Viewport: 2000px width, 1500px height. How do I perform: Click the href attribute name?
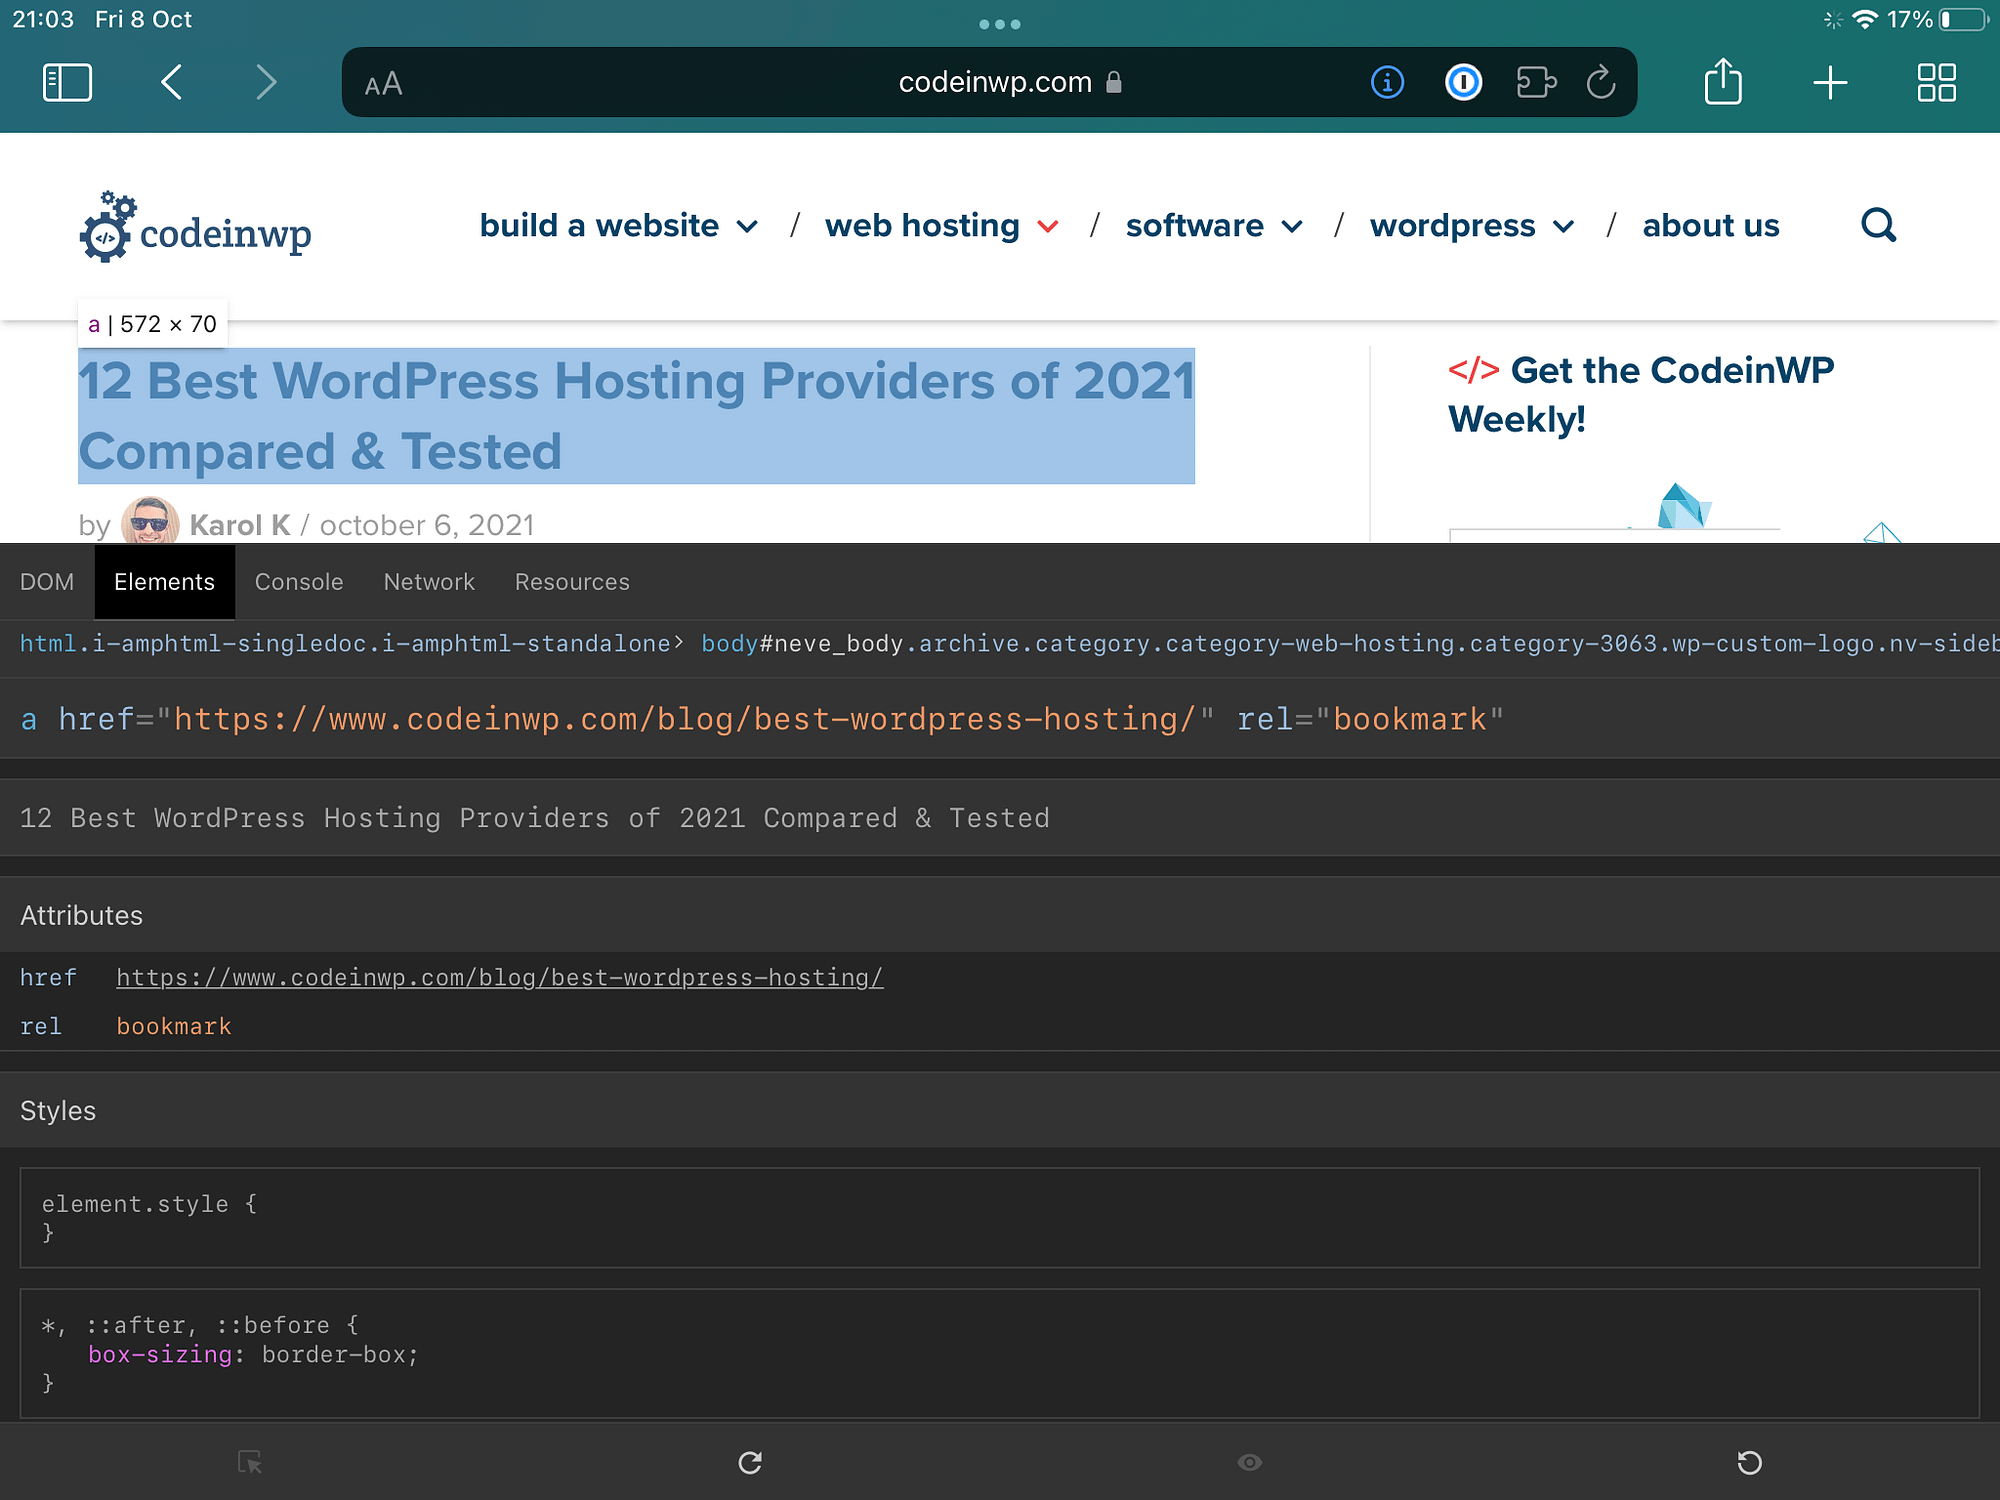[48, 978]
